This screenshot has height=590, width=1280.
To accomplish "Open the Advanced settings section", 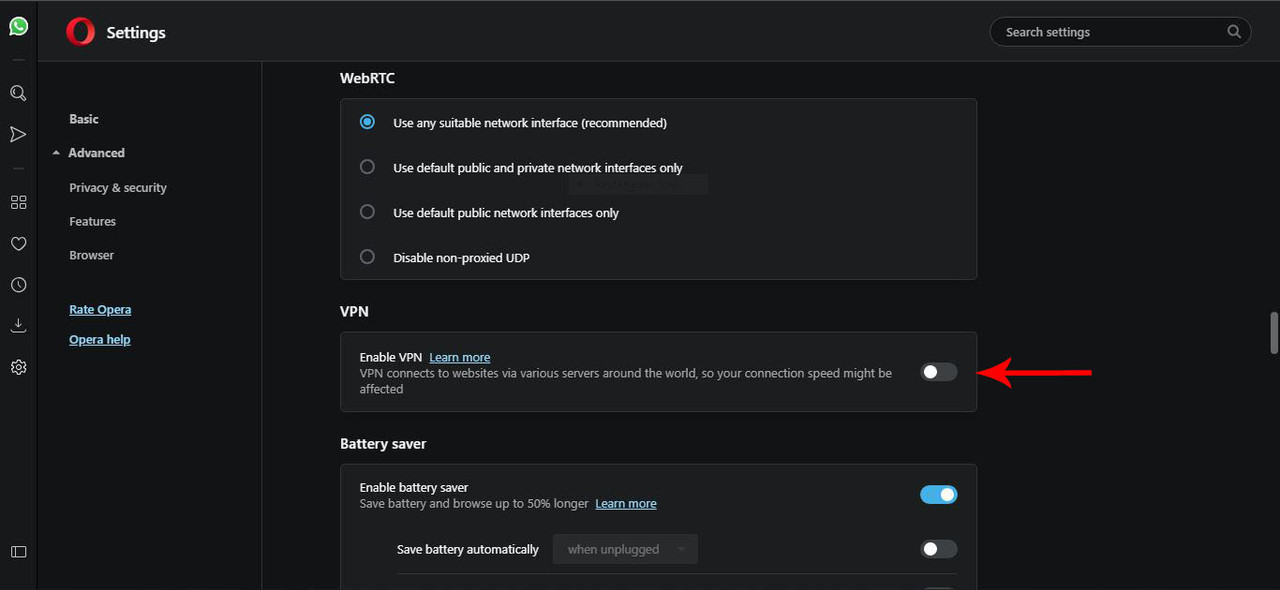I will click(x=96, y=153).
